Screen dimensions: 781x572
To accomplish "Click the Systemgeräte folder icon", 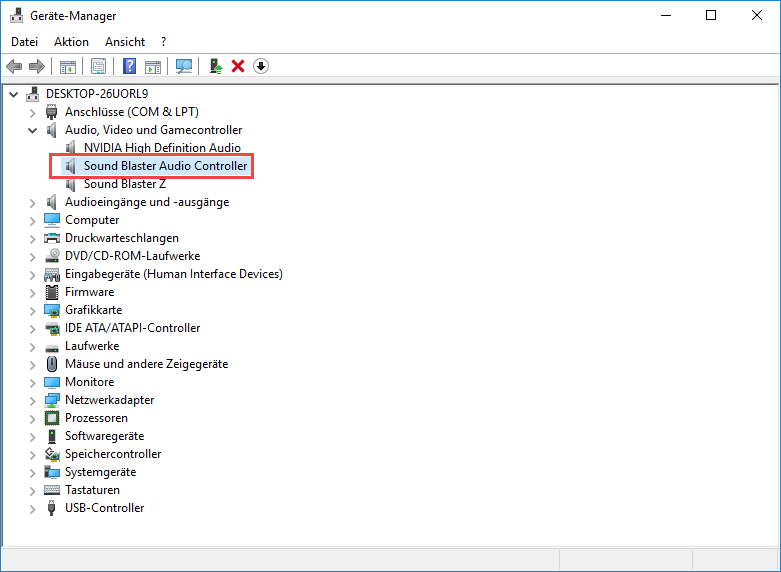I will [52, 472].
